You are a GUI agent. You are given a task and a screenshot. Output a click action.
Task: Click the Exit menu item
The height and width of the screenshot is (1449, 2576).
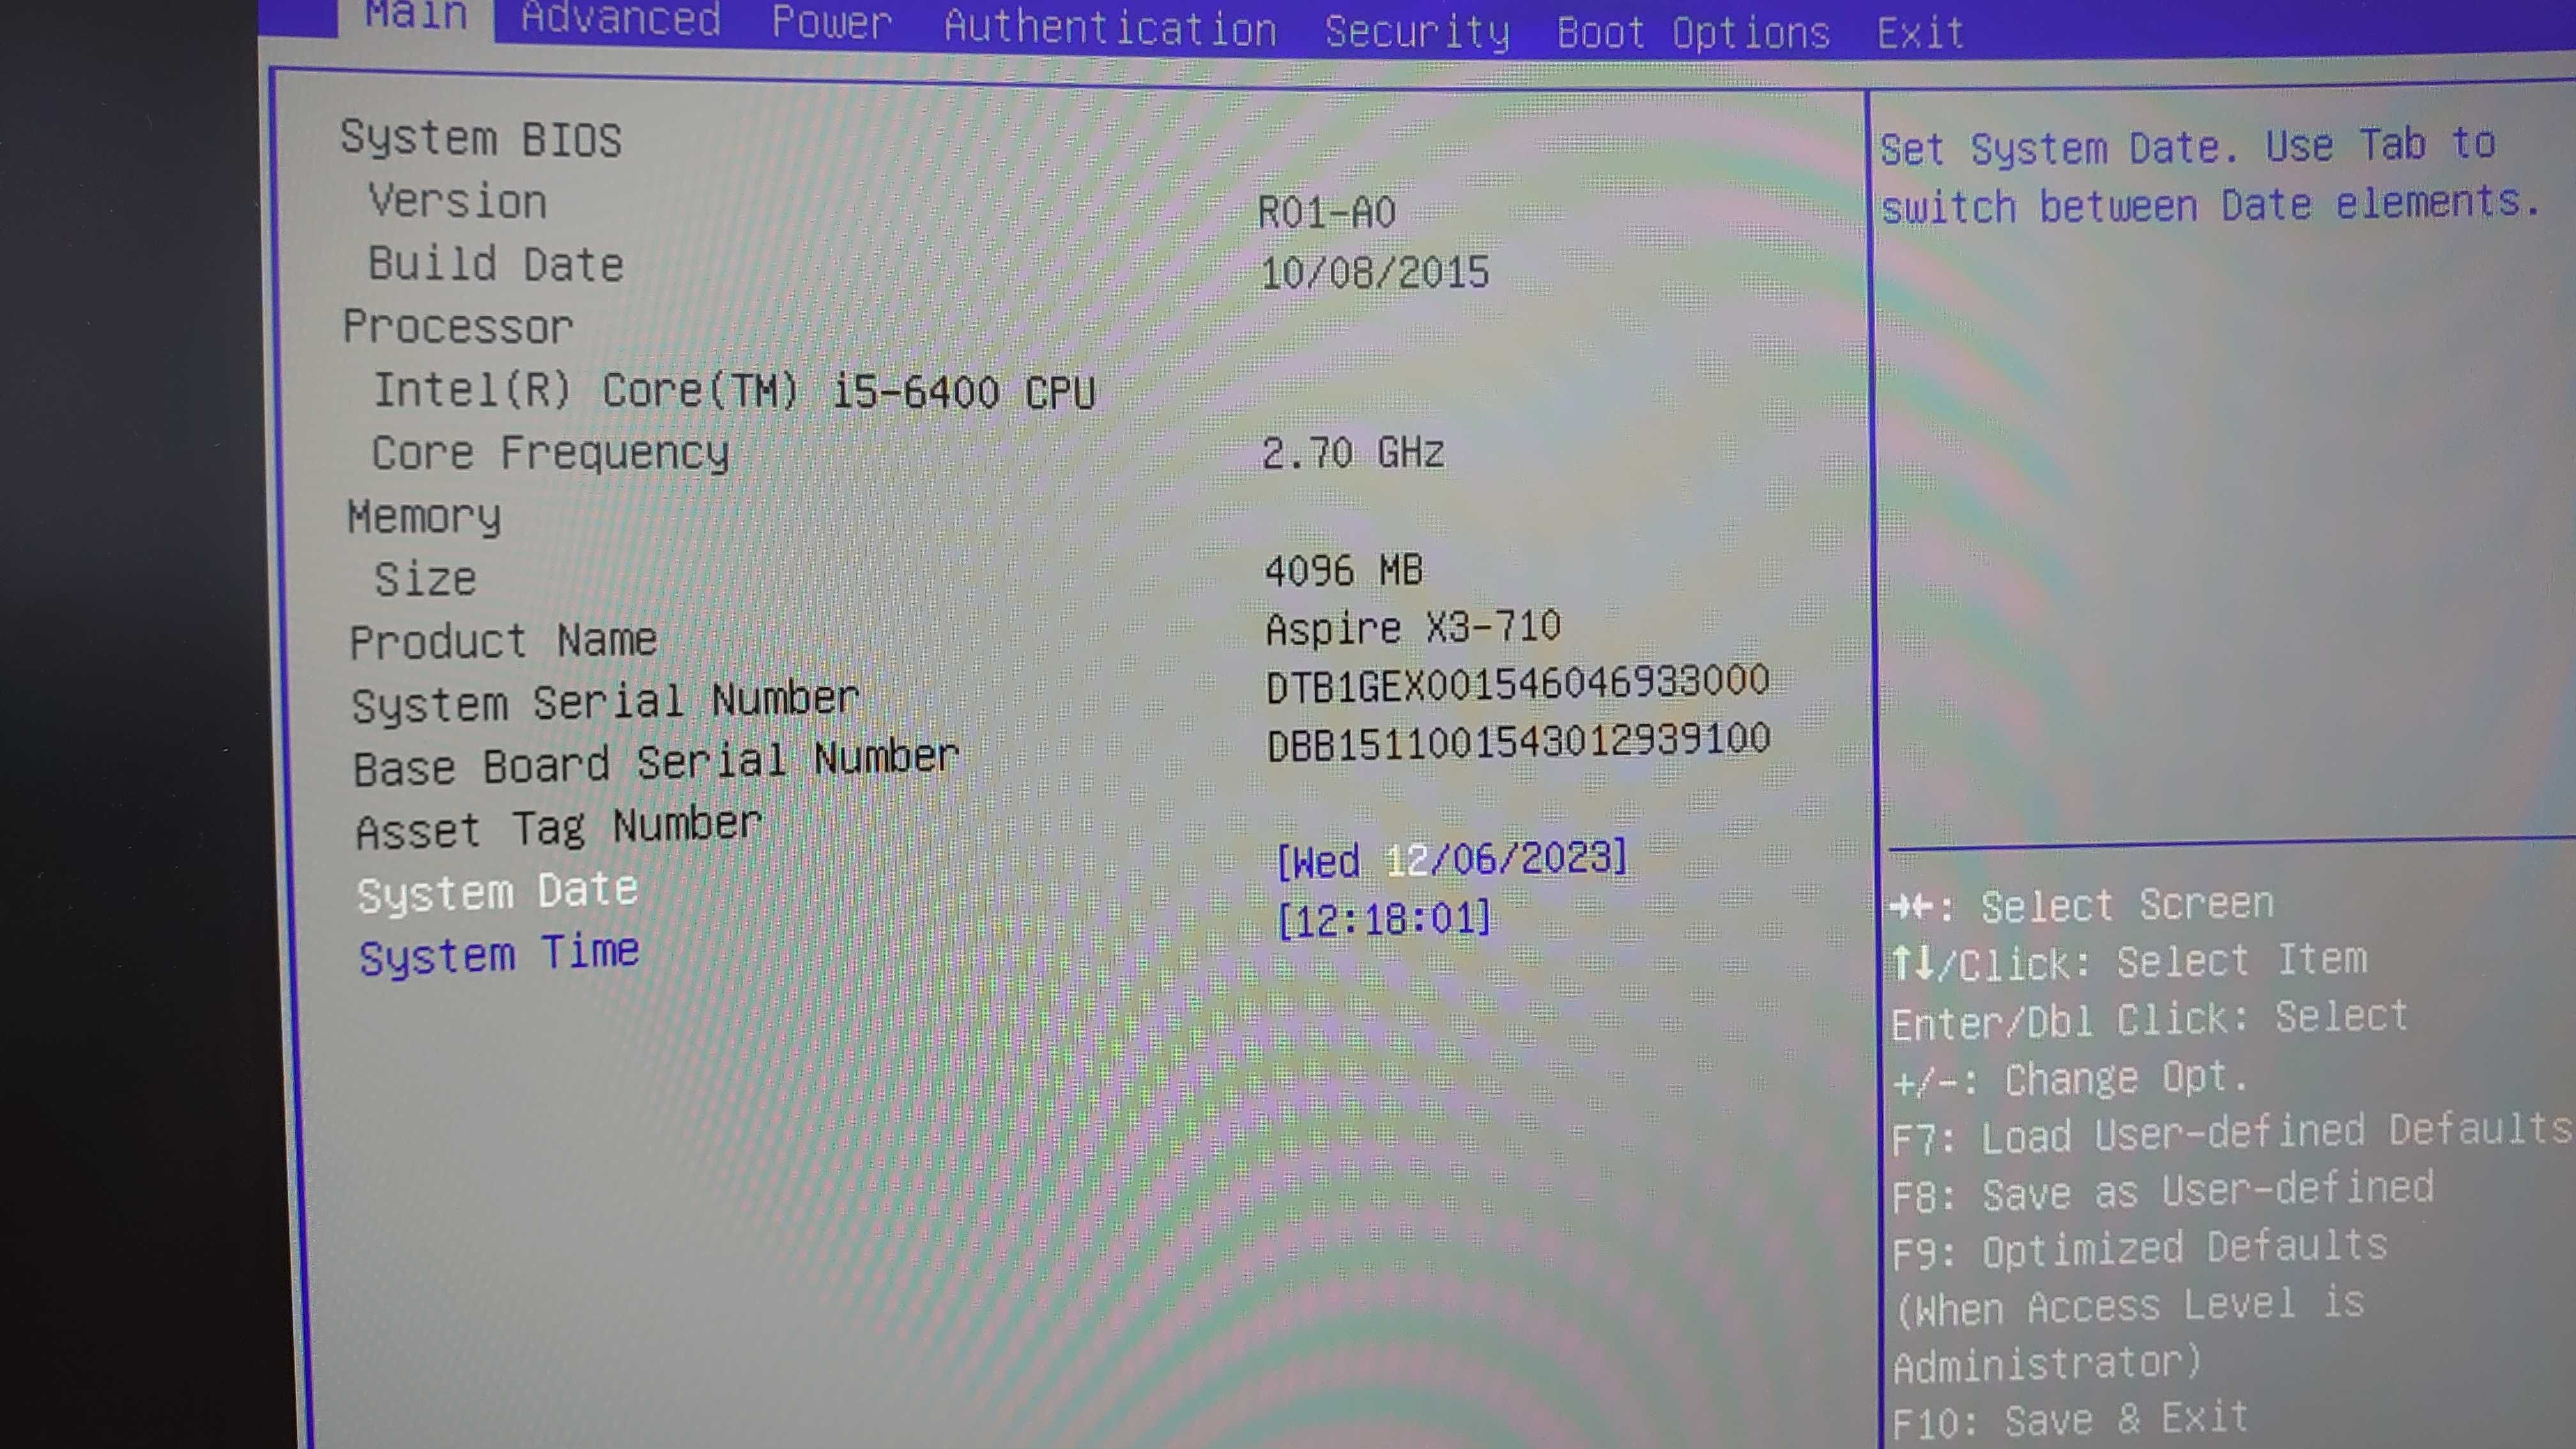pyautogui.click(x=1921, y=30)
